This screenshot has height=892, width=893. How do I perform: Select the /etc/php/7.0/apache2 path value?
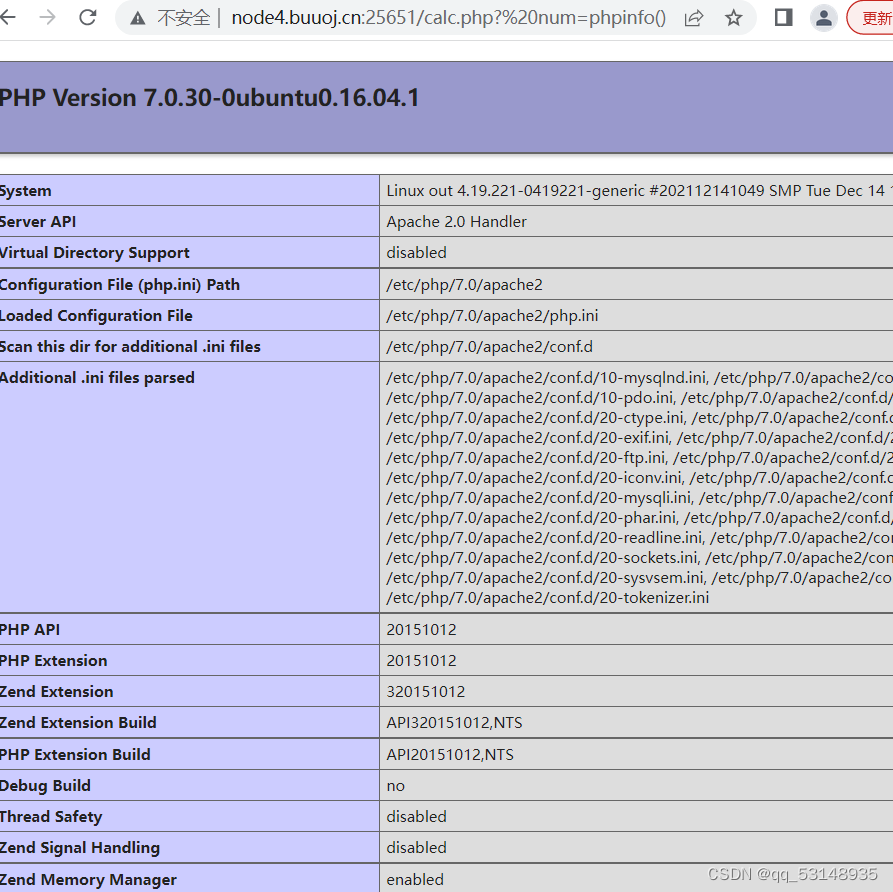(464, 285)
